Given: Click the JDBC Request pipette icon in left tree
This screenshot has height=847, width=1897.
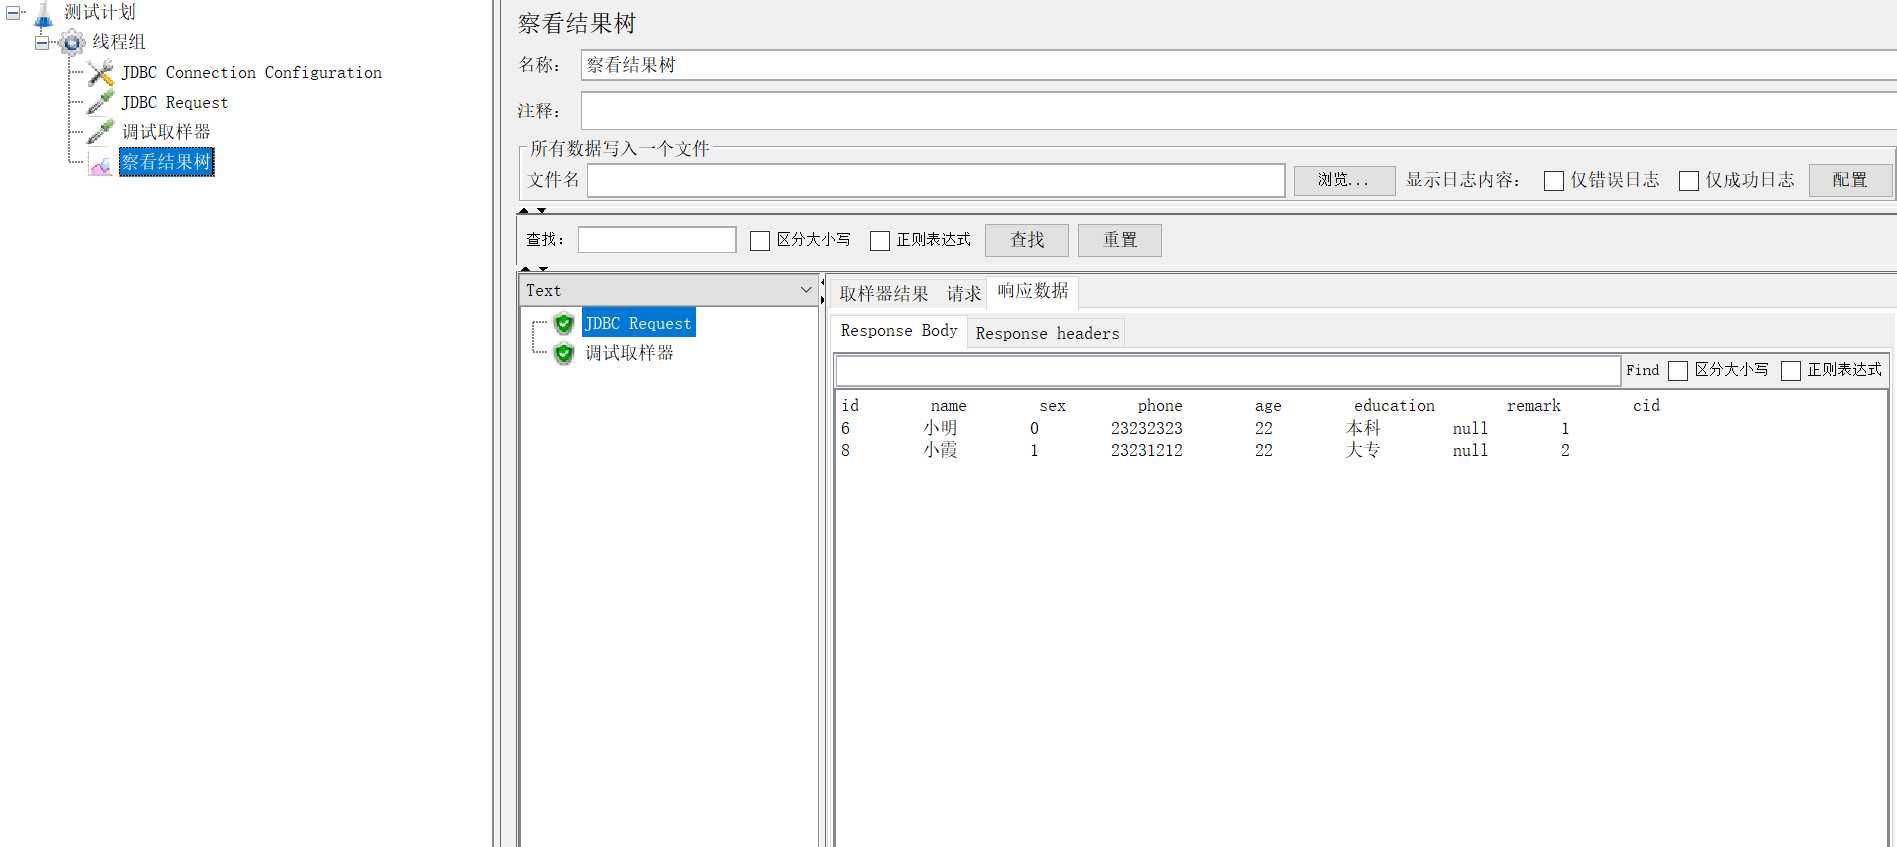Looking at the screenshot, I should pos(100,102).
